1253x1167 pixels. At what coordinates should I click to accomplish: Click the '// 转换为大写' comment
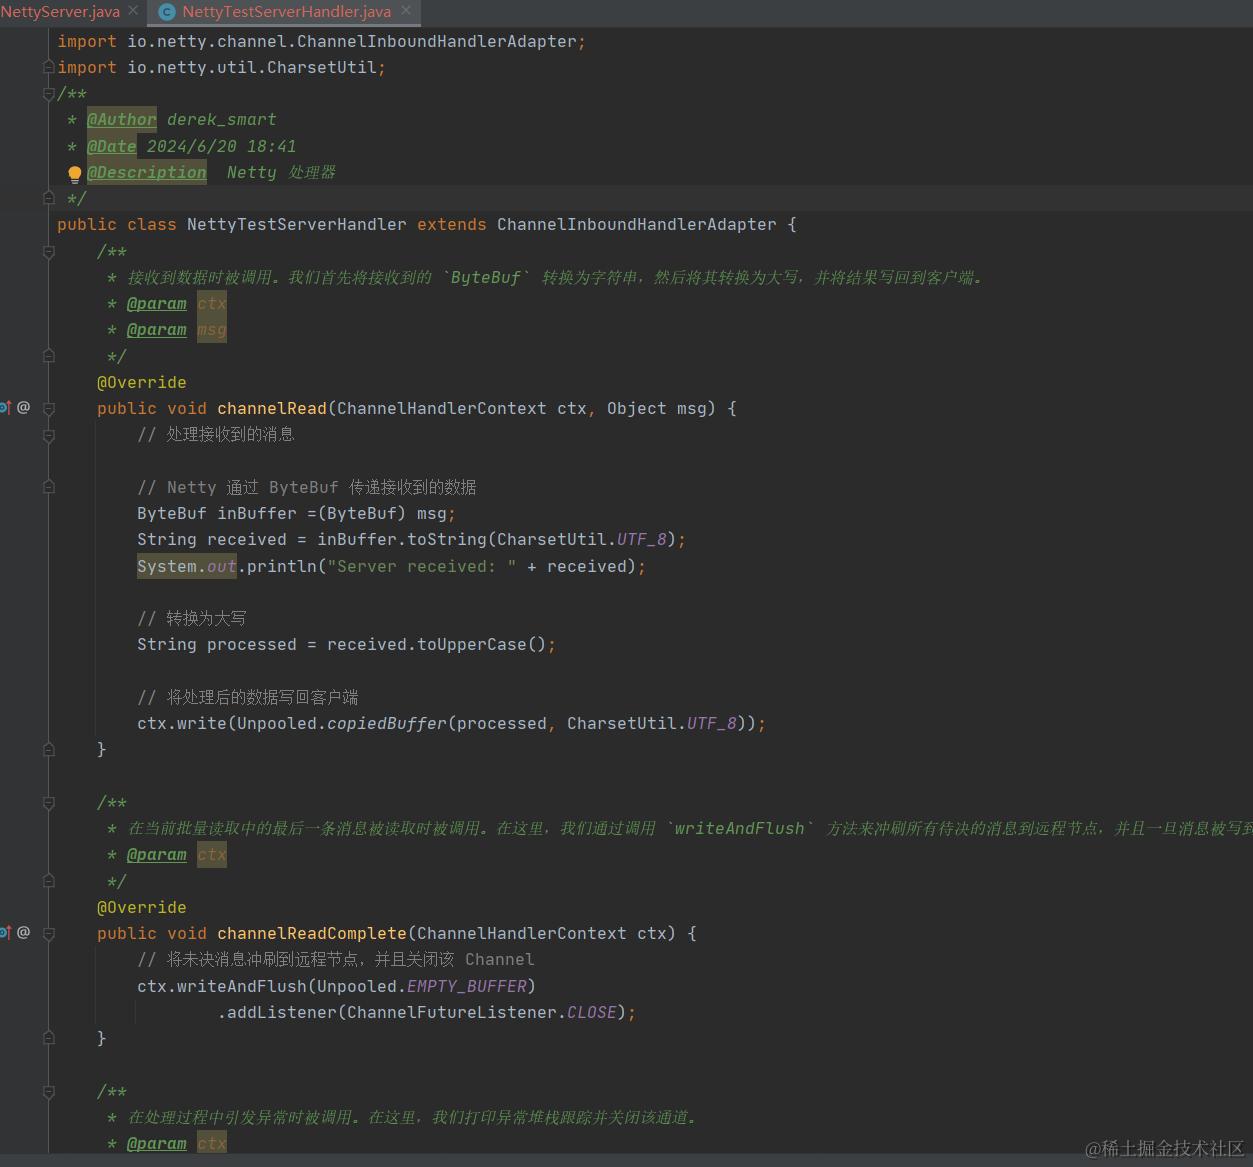click(192, 619)
